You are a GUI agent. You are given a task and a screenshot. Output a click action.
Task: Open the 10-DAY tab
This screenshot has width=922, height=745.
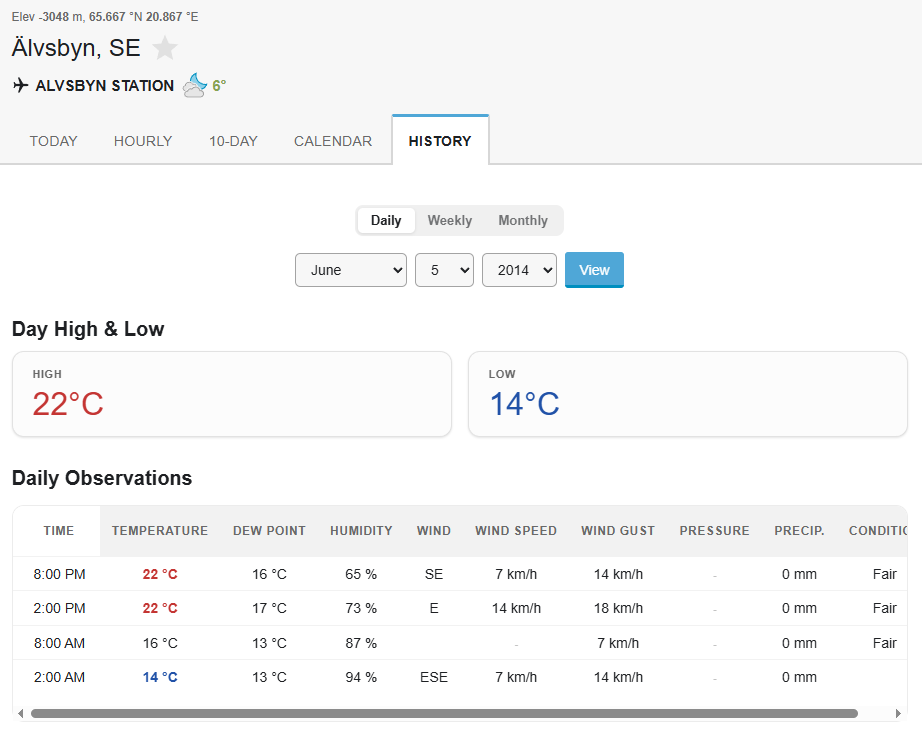[x=233, y=141]
